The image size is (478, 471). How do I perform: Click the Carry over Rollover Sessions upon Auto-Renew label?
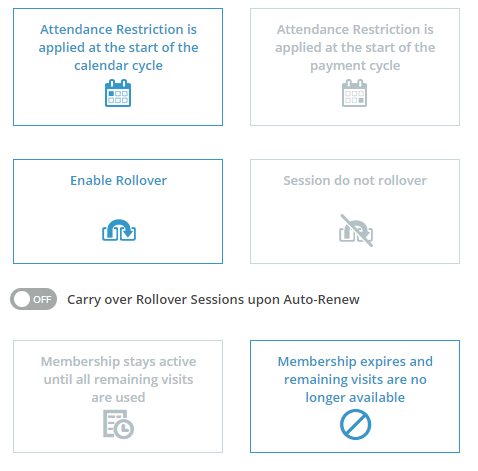point(213,299)
